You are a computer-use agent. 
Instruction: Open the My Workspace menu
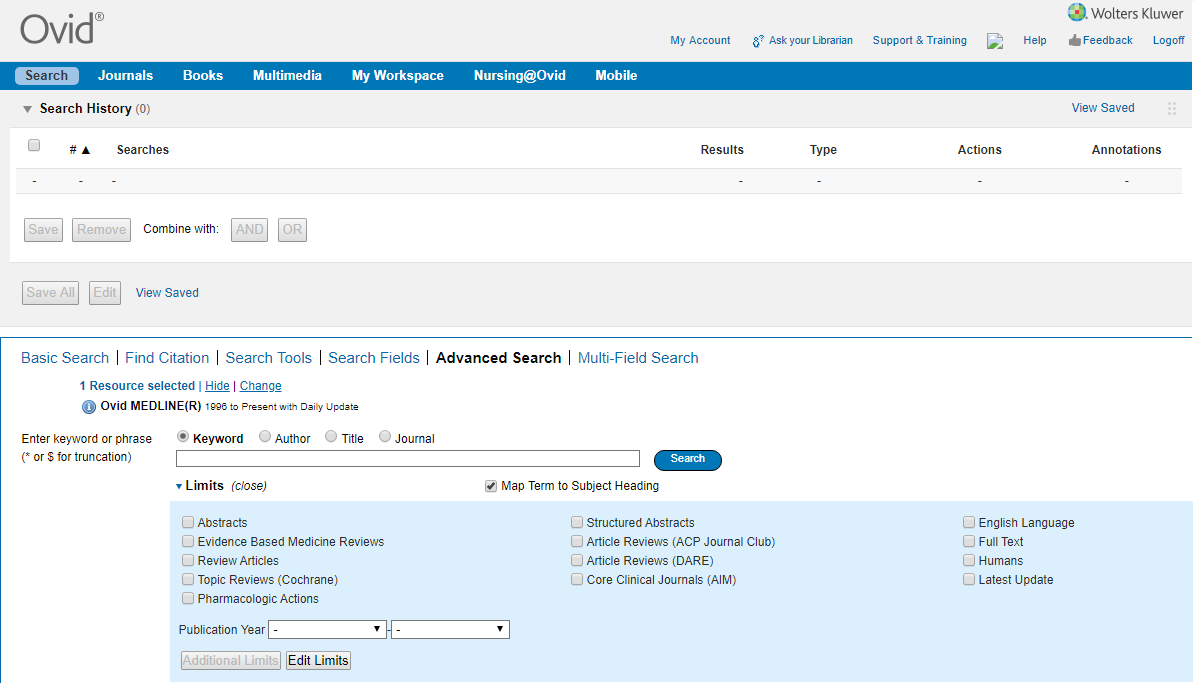[x=397, y=75]
